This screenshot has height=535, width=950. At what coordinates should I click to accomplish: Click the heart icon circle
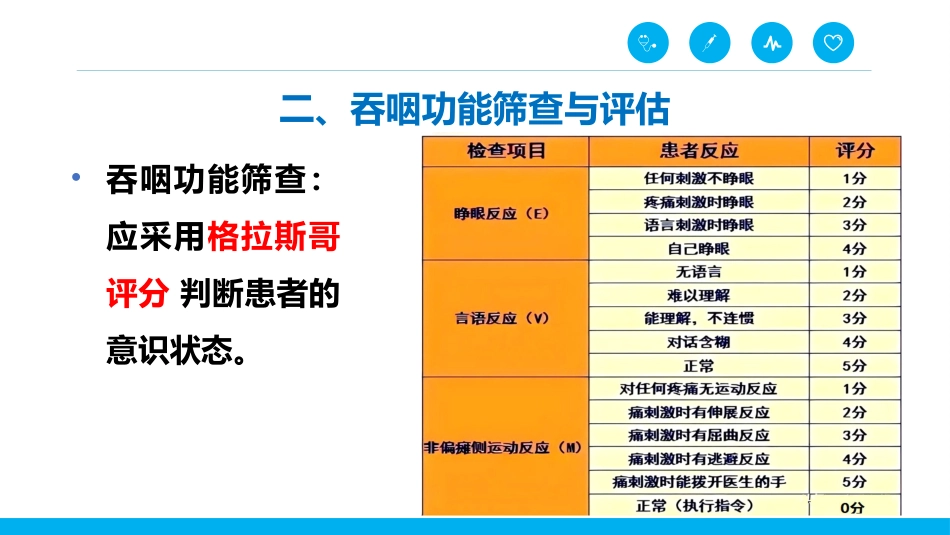click(x=833, y=42)
